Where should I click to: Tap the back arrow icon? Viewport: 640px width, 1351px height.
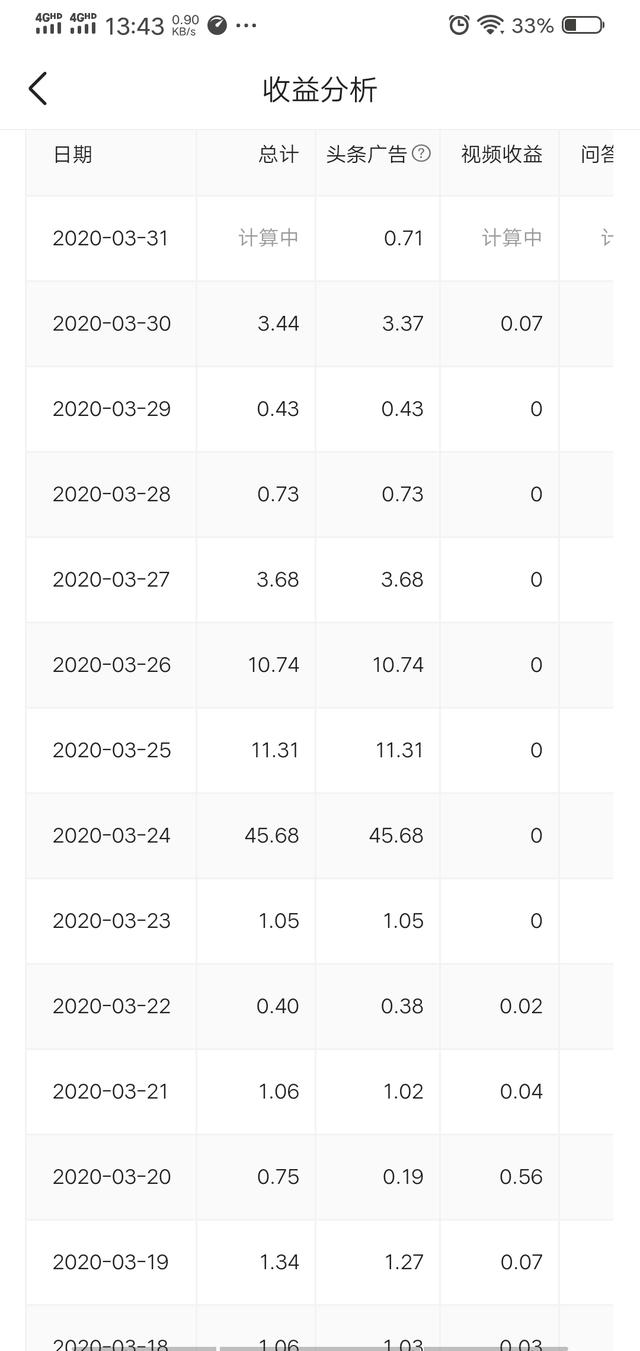coord(38,89)
